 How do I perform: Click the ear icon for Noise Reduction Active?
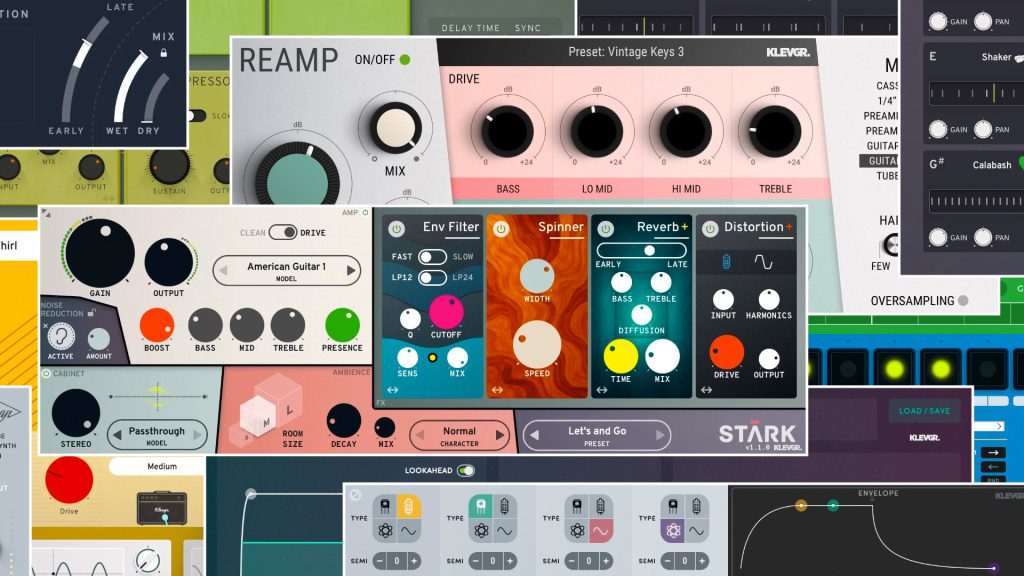pyautogui.click(x=61, y=337)
